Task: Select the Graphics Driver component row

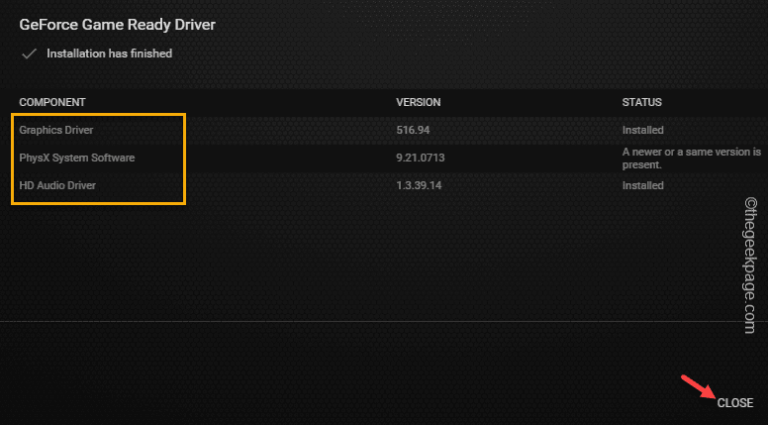Action: (56, 130)
